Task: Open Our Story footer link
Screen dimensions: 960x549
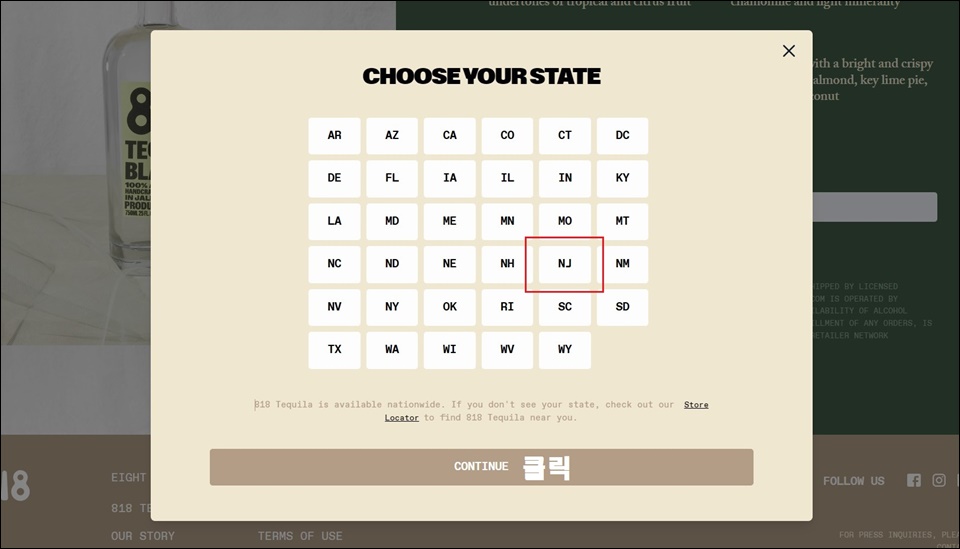Action: (143, 536)
